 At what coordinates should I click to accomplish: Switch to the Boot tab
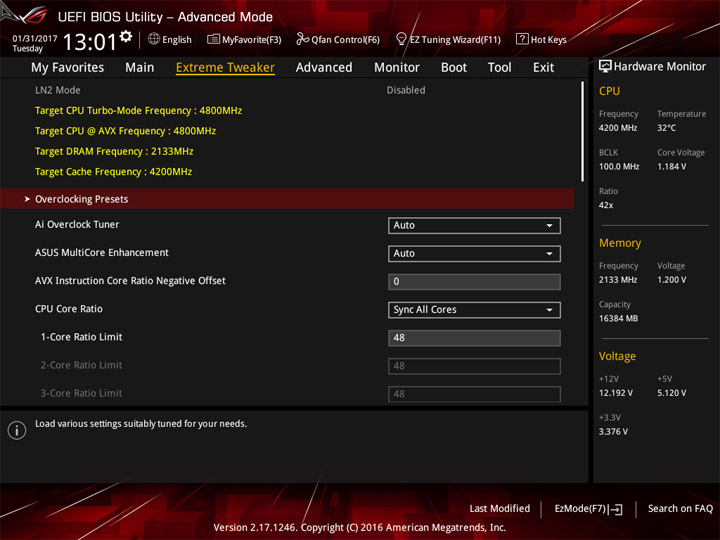(x=454, y=68)
